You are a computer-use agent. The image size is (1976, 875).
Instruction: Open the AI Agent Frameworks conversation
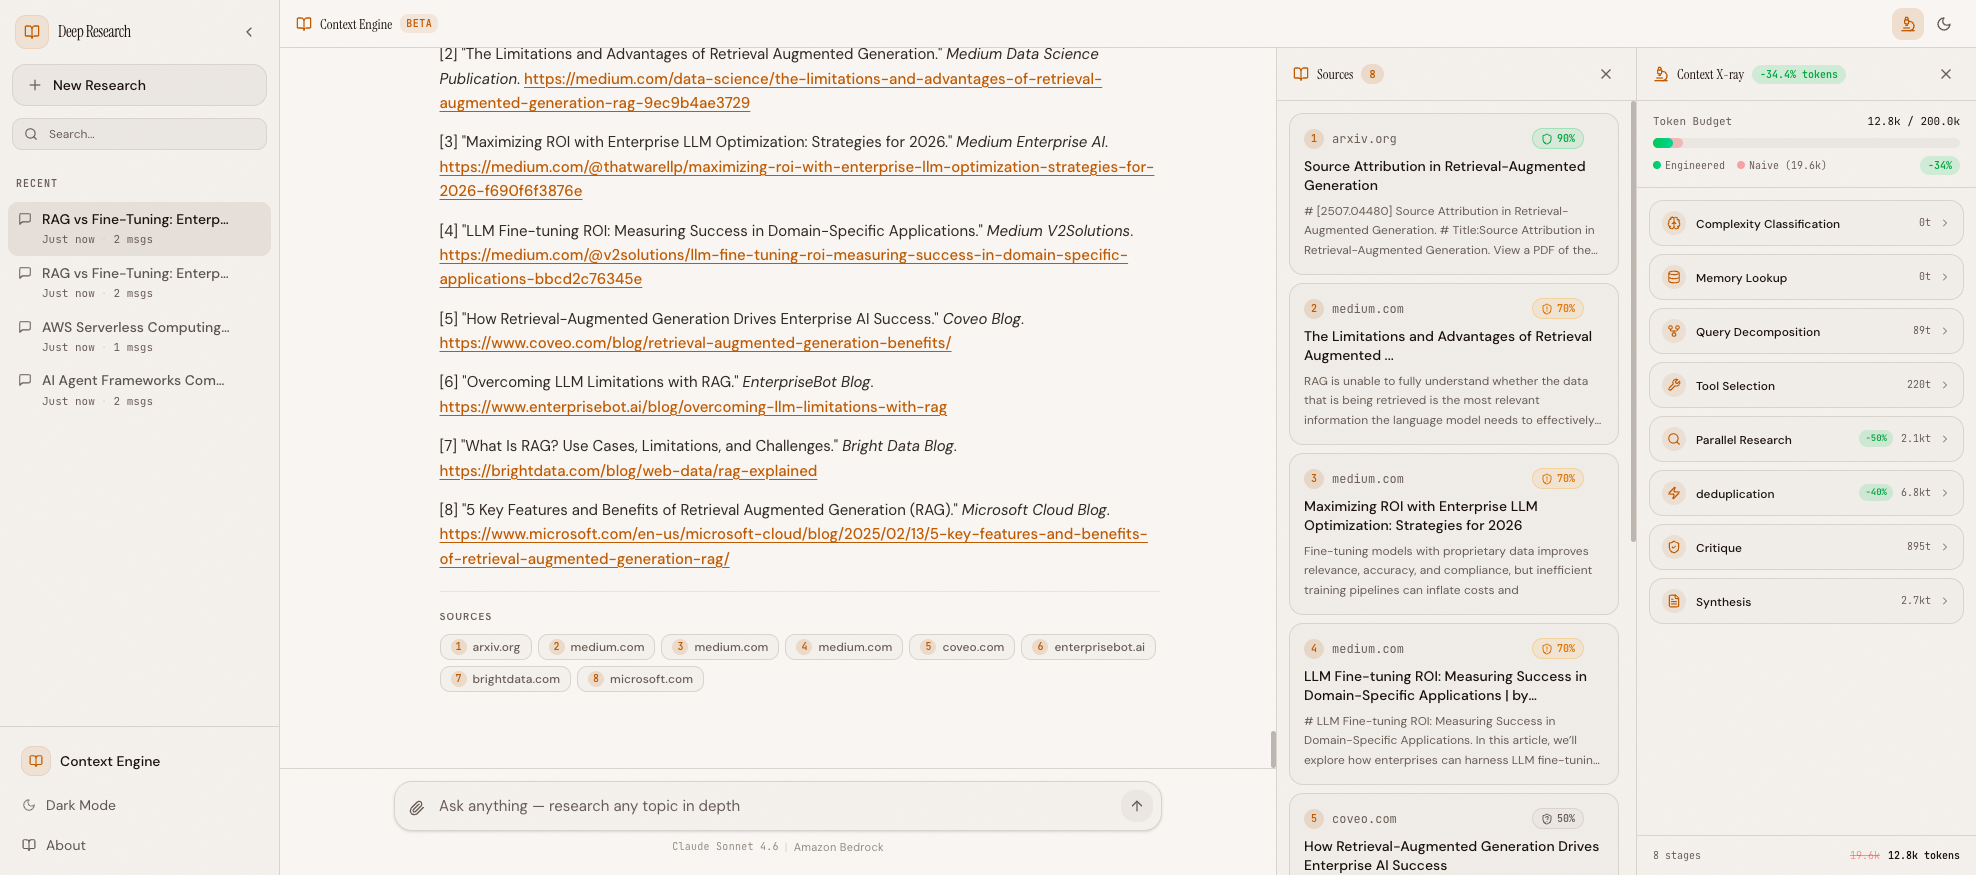139,390
